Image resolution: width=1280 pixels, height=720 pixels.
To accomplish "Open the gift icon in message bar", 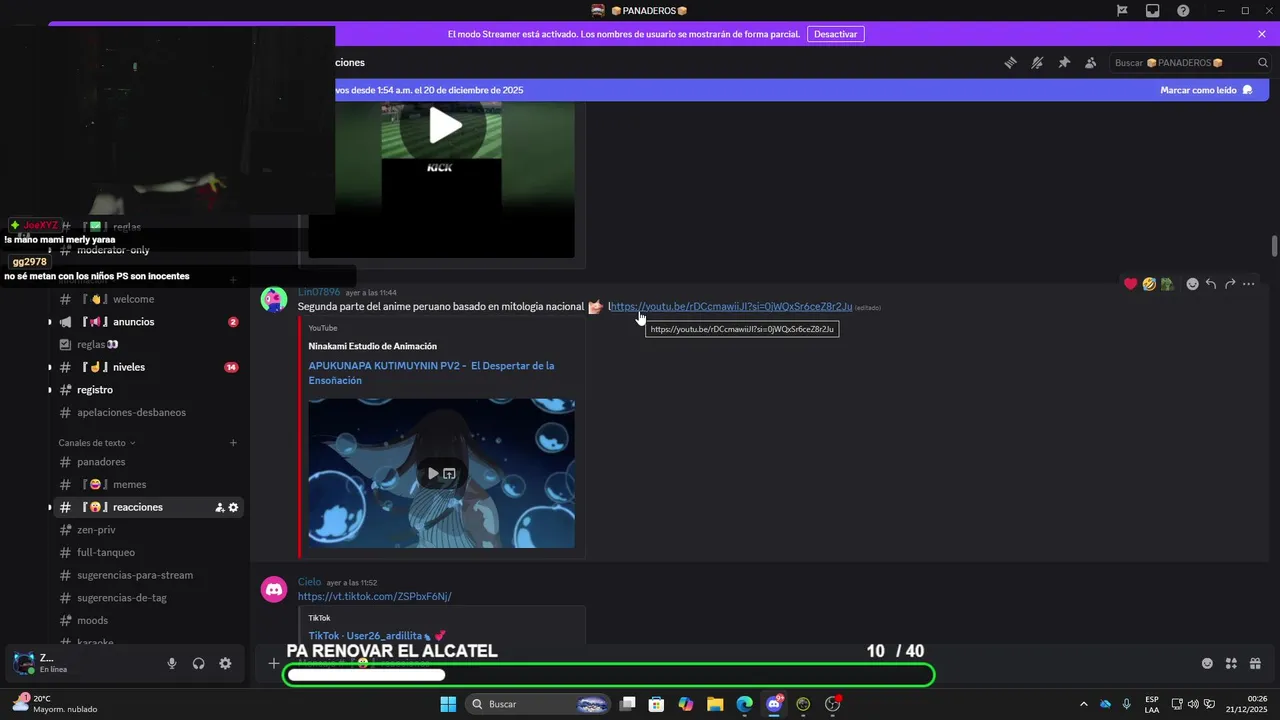I will [x=1255, y=663].
